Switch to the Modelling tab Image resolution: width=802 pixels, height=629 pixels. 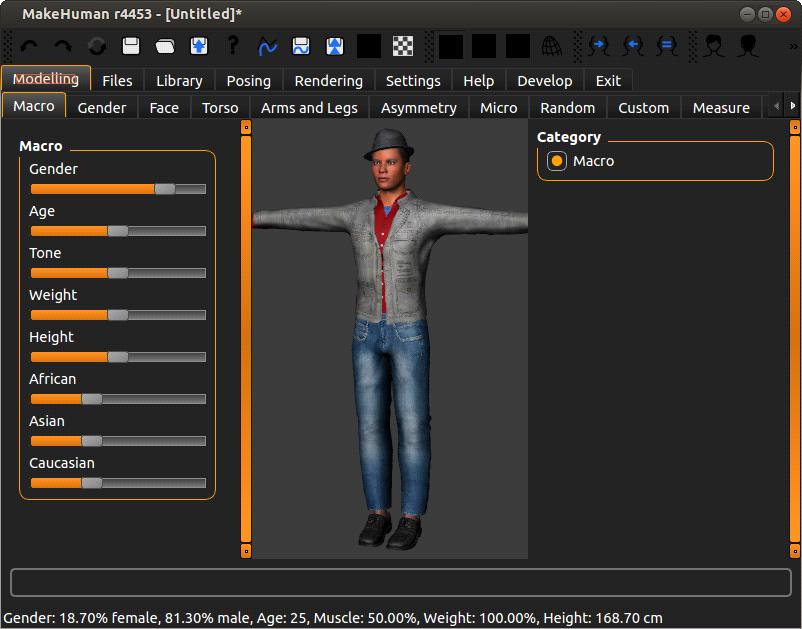(x=46, y=79)
